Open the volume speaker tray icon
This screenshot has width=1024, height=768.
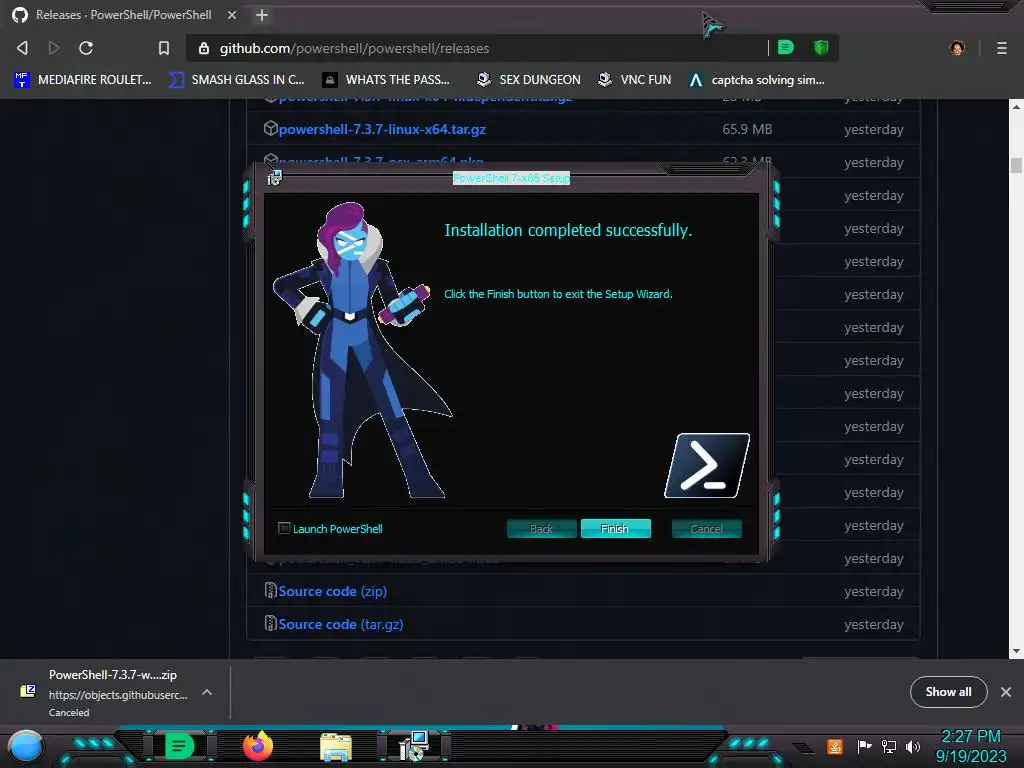[913, 746]
